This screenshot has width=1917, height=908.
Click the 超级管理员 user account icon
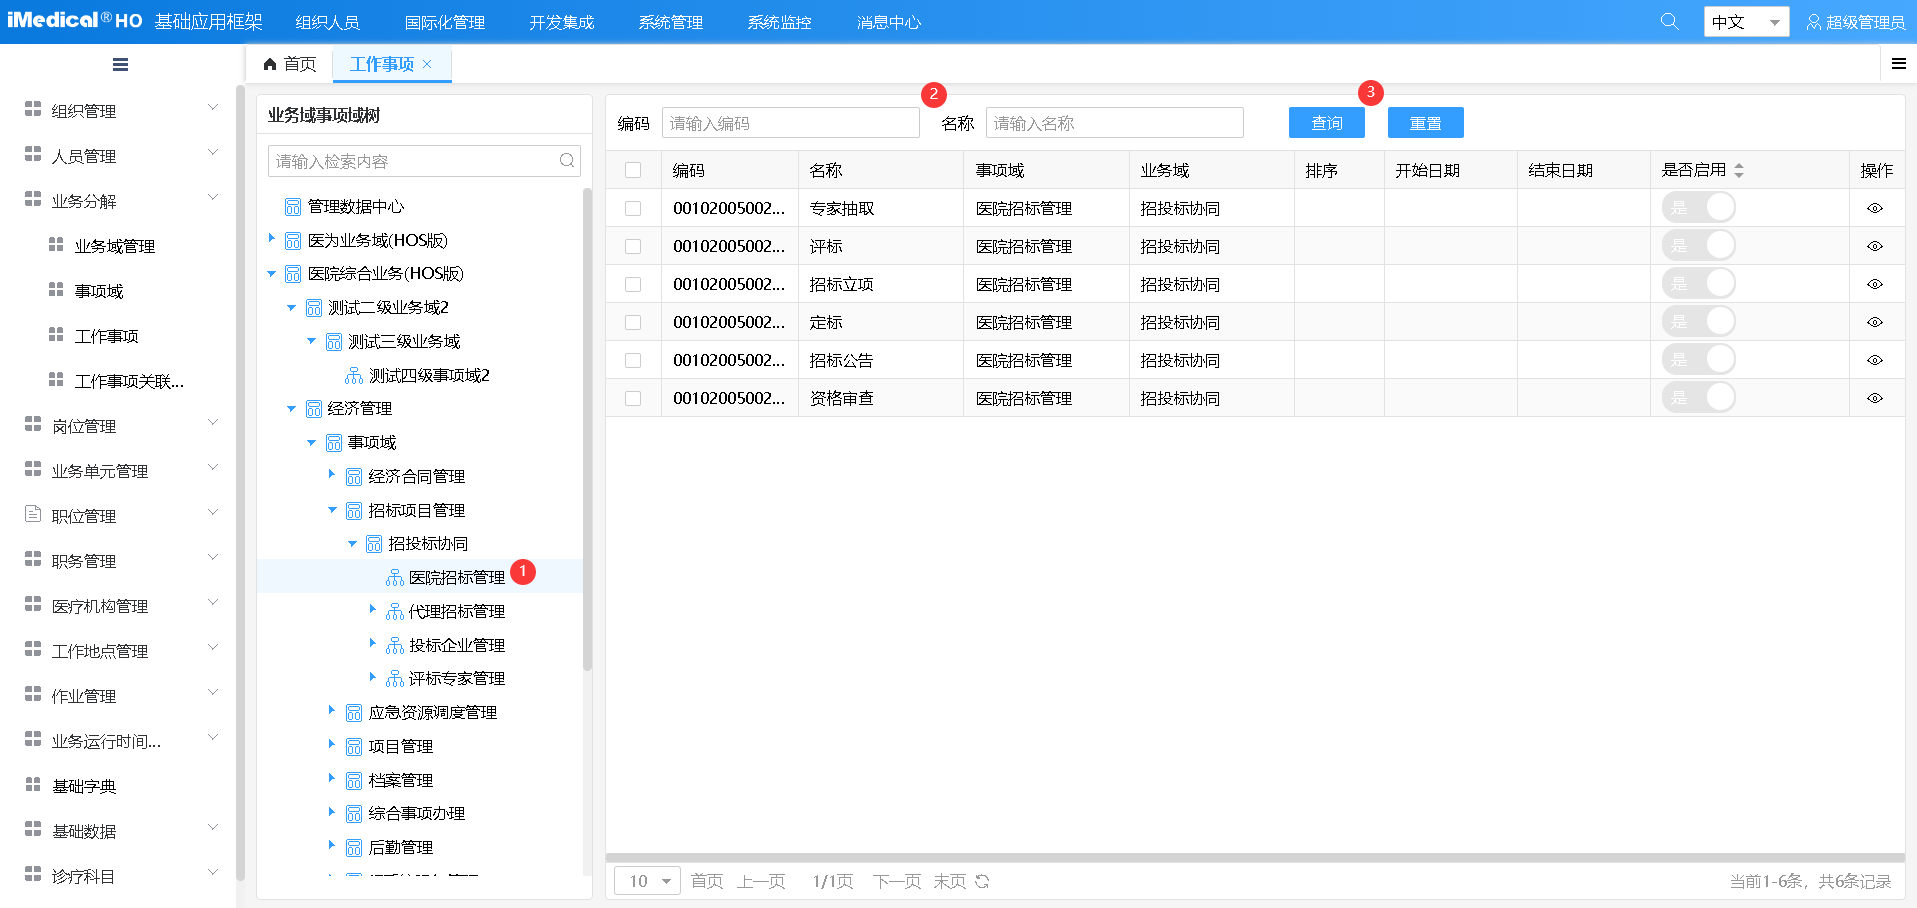click(1814, 20)
